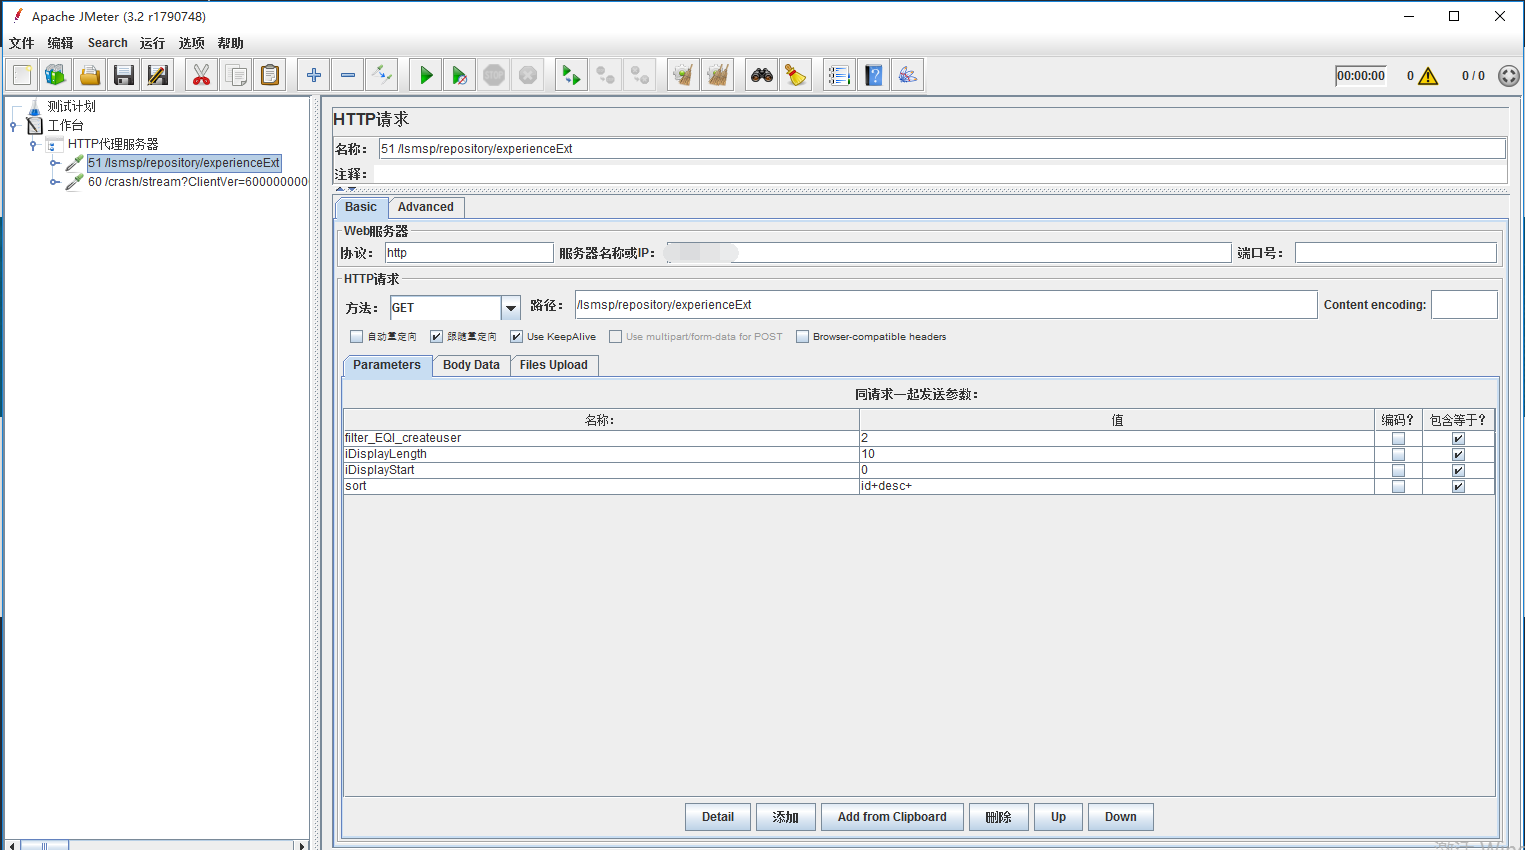Screen dimensions: 1525x850
Task: Click the Plugins Manager toolbar icon
Action: [x=908, y=75]
